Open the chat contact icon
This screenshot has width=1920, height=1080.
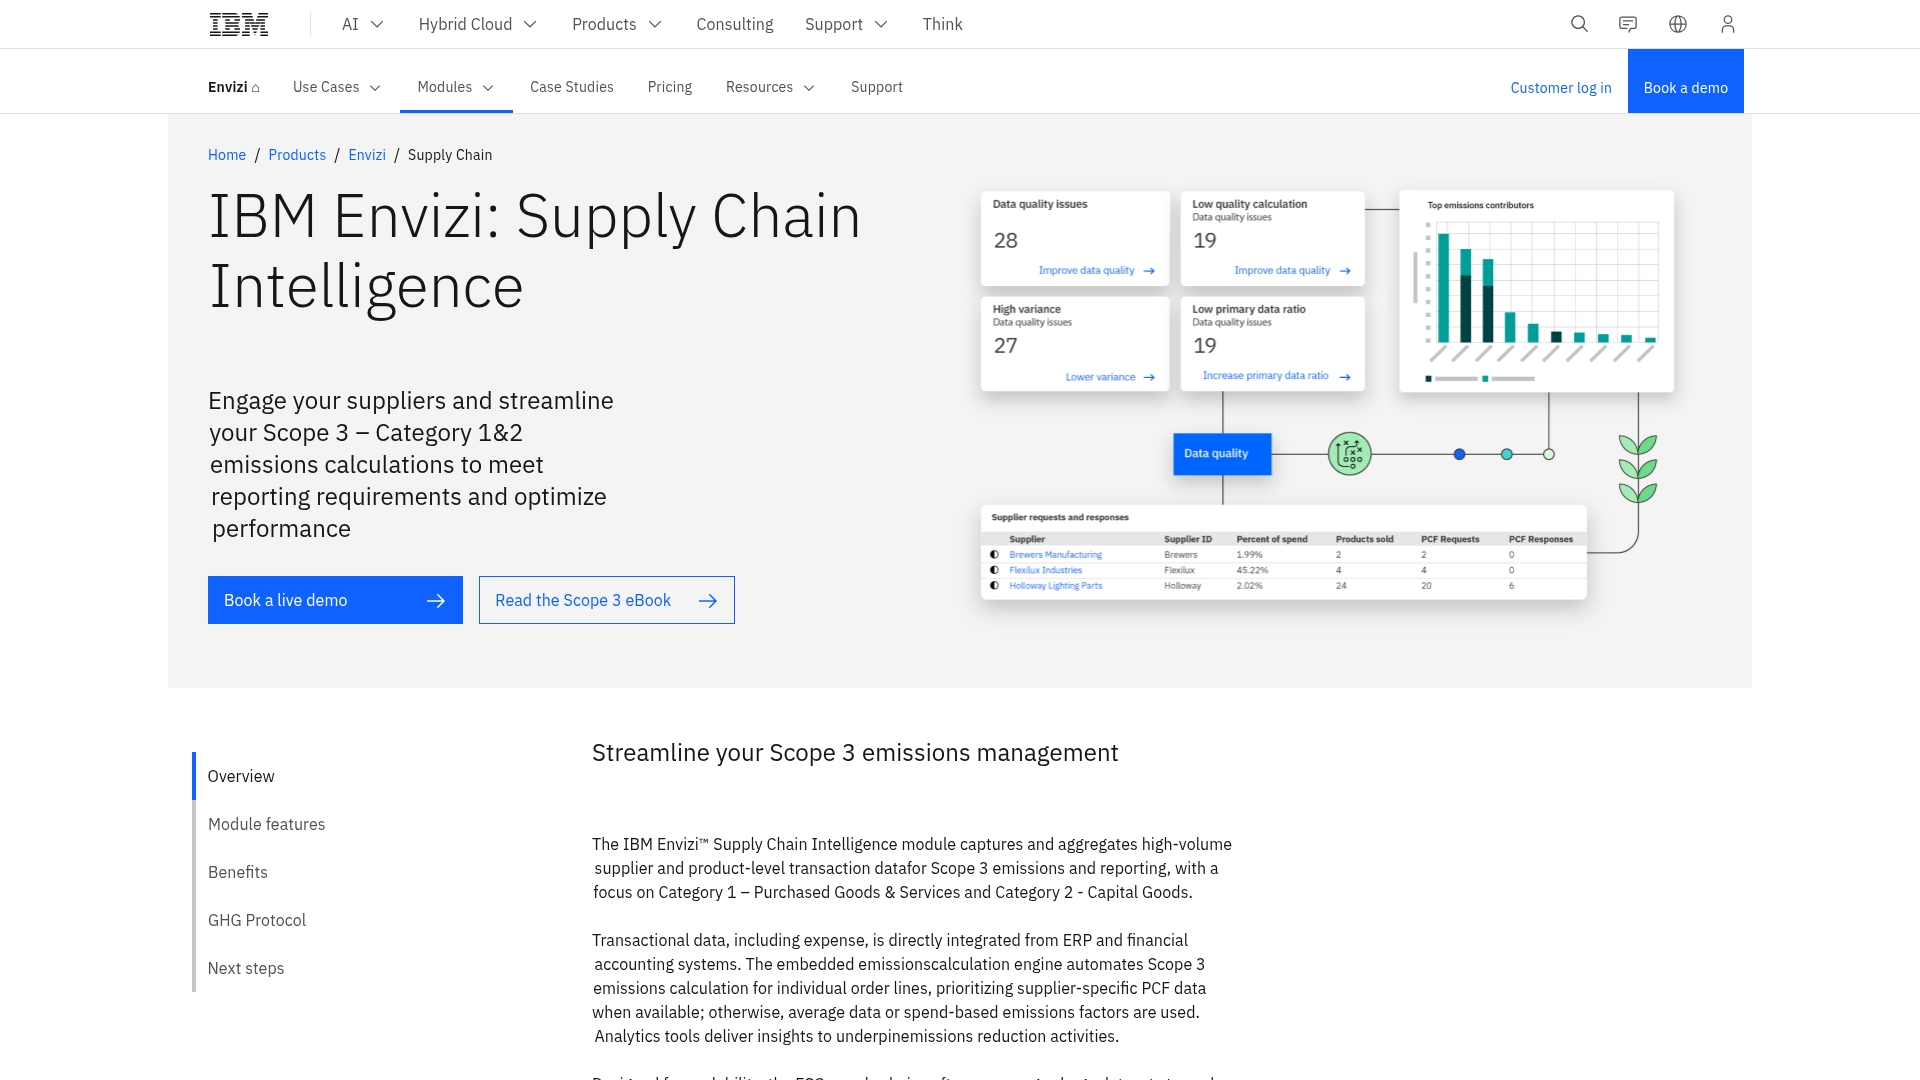(1628, 24)
